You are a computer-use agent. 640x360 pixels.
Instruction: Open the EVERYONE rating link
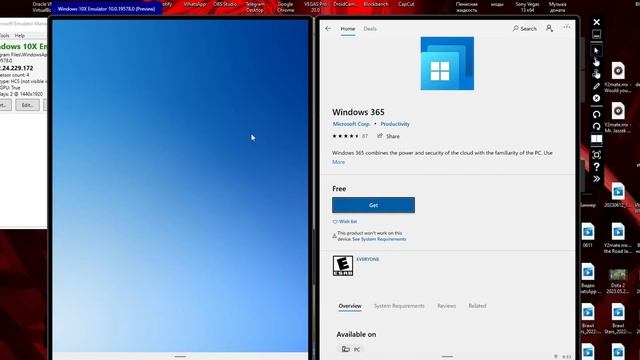click(368, 259)
